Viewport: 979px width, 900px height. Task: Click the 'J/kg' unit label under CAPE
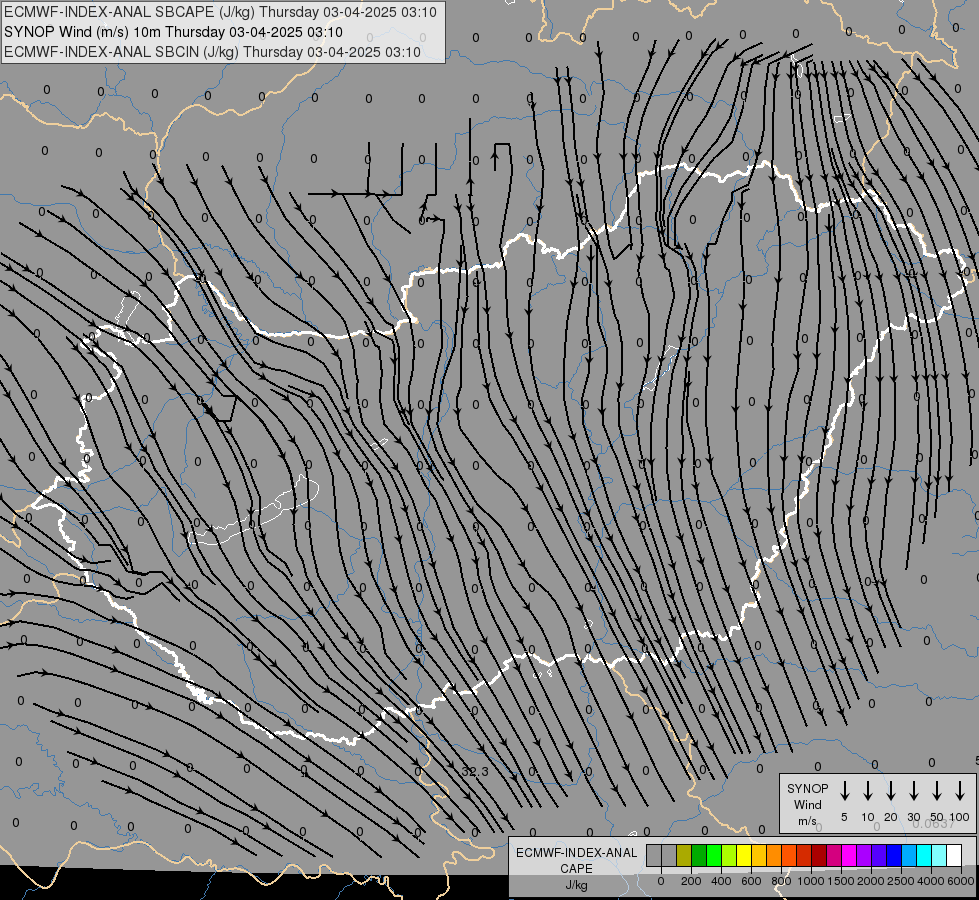point(576,886)
